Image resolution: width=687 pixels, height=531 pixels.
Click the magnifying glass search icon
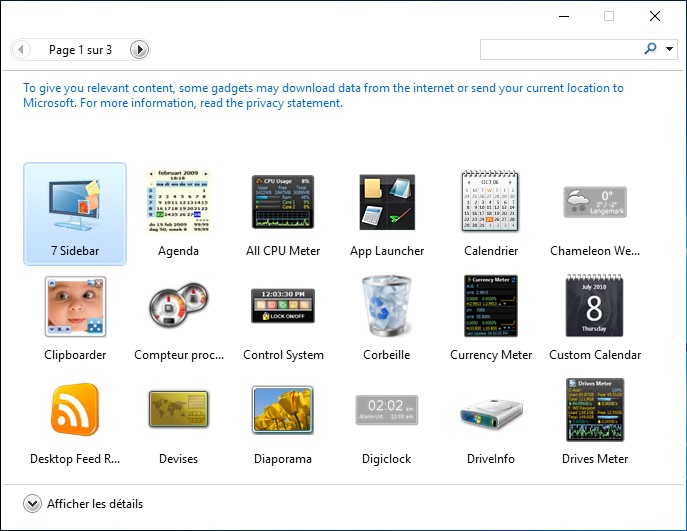pos(650,48)
